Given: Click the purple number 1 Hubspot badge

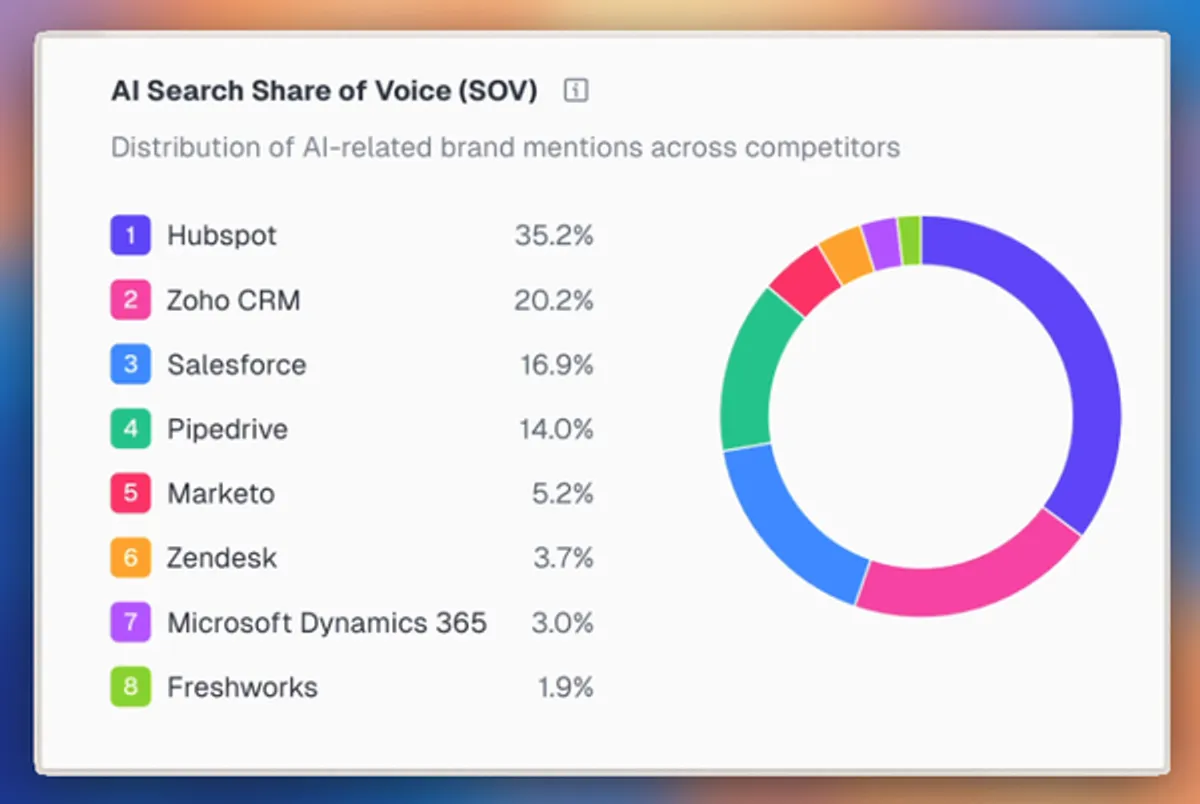Looking at the screenshot, I should 130,236.
